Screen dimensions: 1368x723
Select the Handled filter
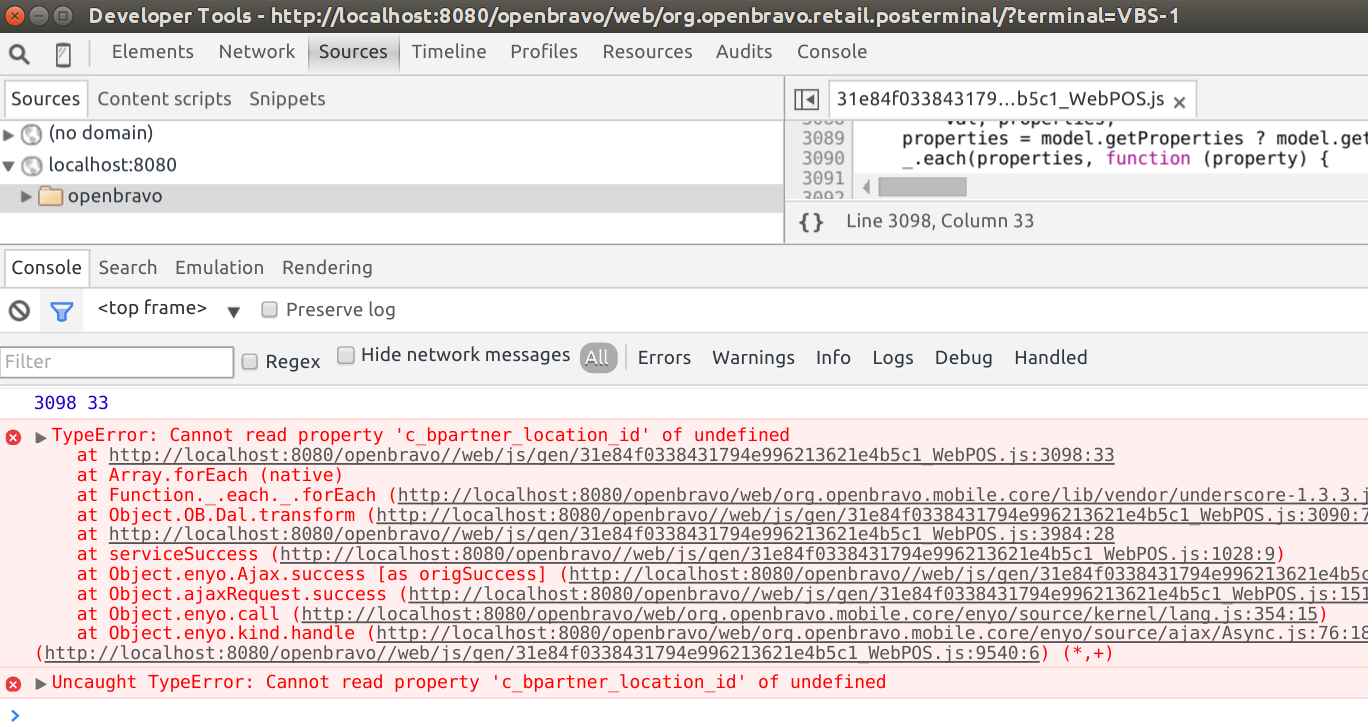[1050, 358]
